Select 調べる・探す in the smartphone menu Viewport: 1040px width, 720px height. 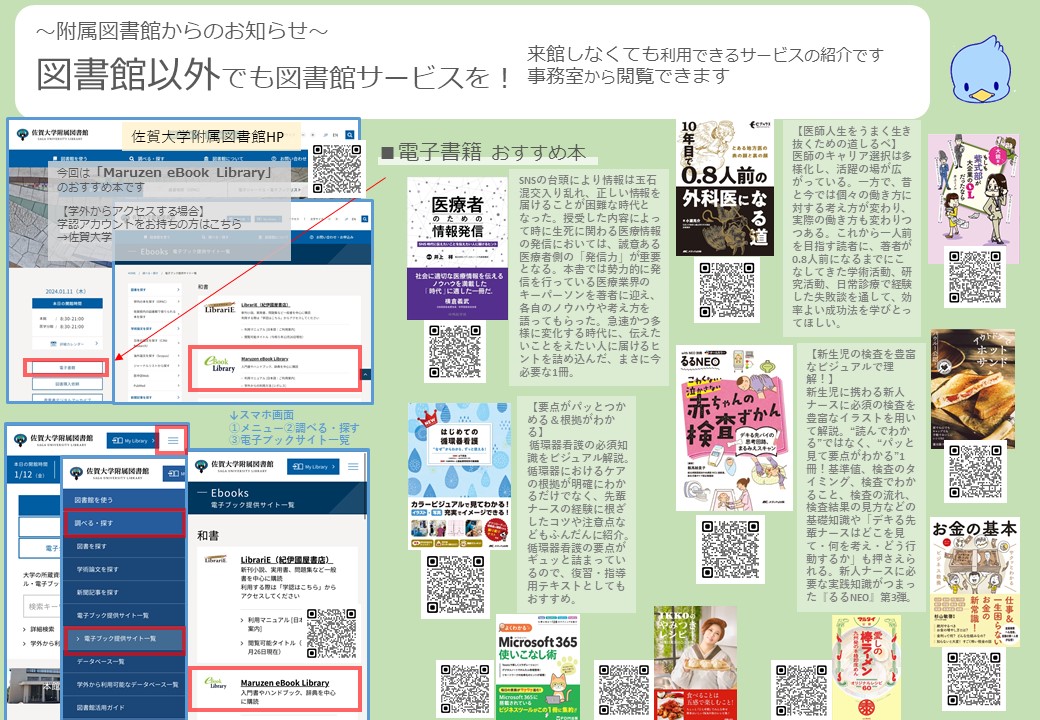coord(124,523)
